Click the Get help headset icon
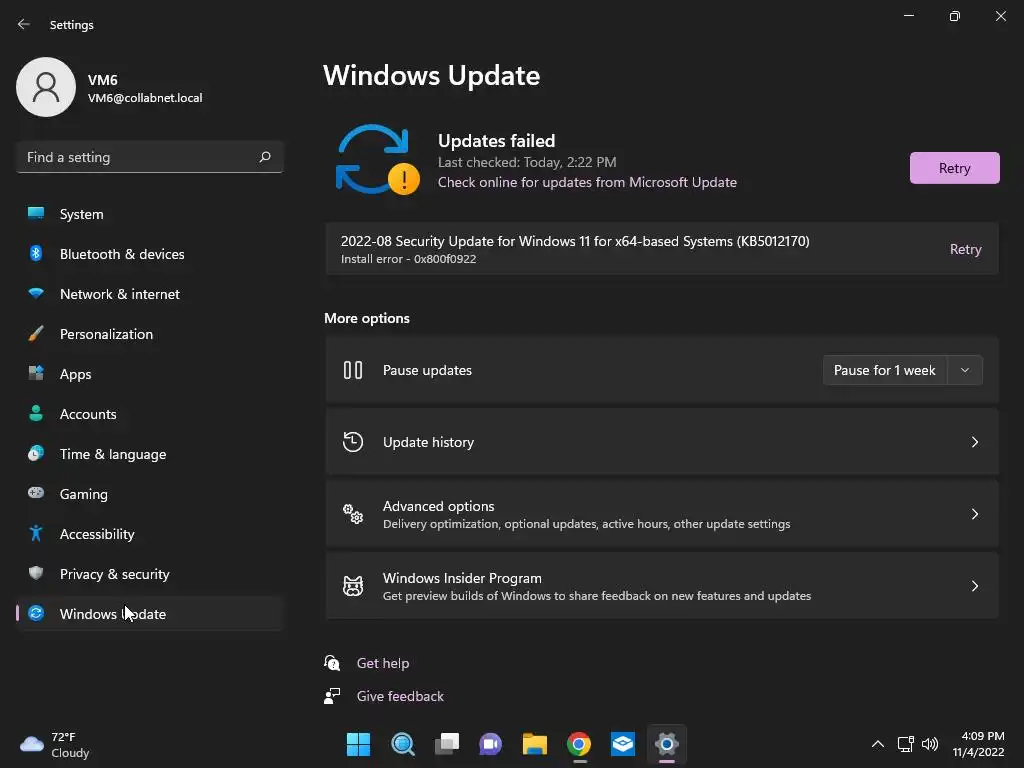 (x=332, y=663)
